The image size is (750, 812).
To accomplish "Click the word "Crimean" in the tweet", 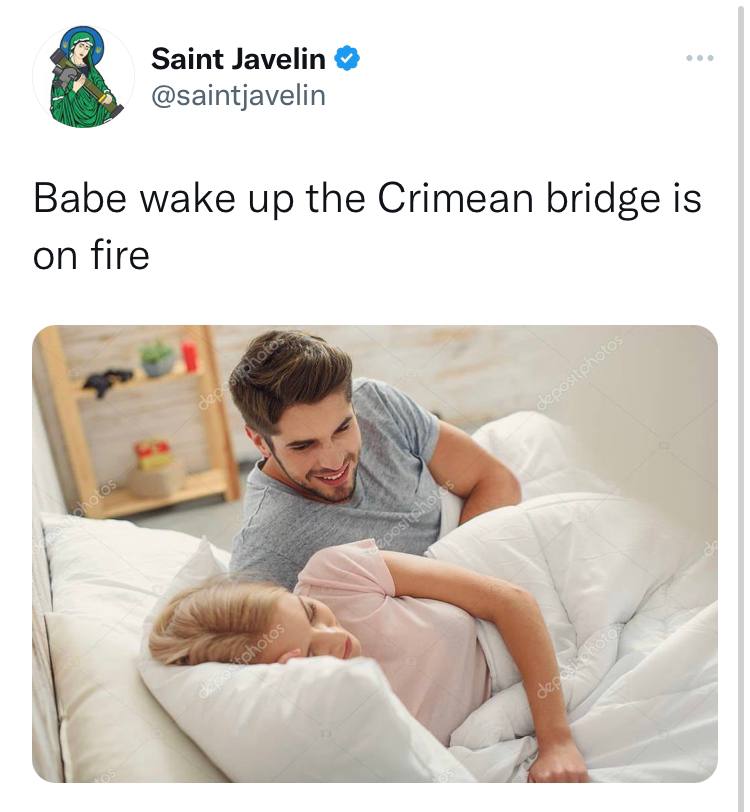I will coord(455,198).
